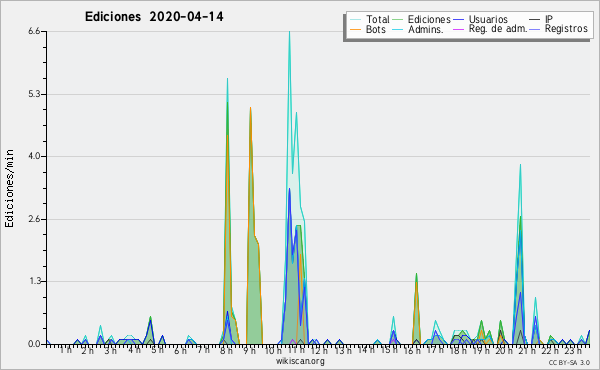Click the 2 h x-axis tick label
This screenshot has width=600, height=370.
point(88,350)
